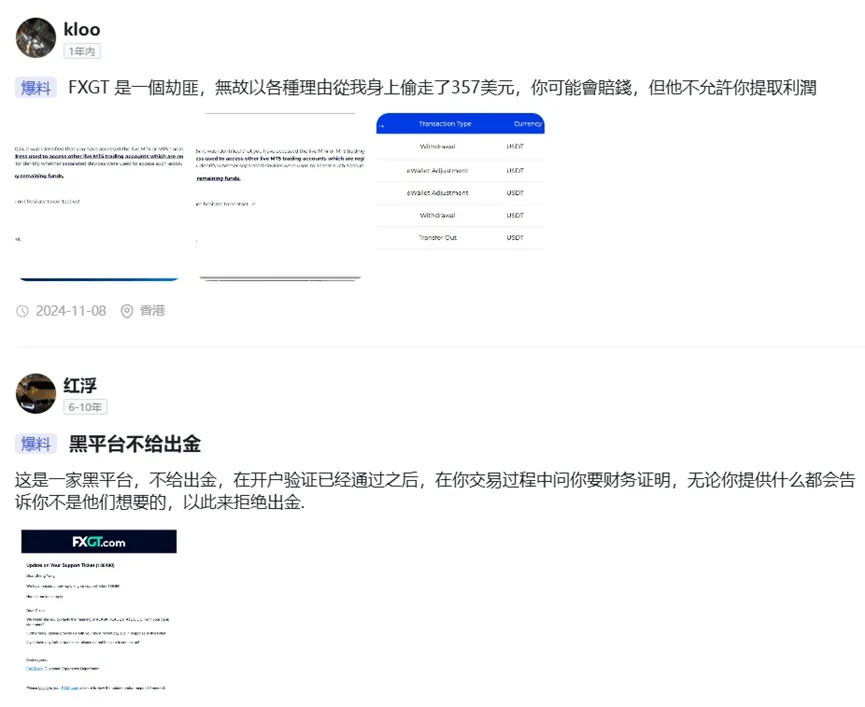
Task: Click the date 2024-11-08
Action: click(x=71, y=311)
